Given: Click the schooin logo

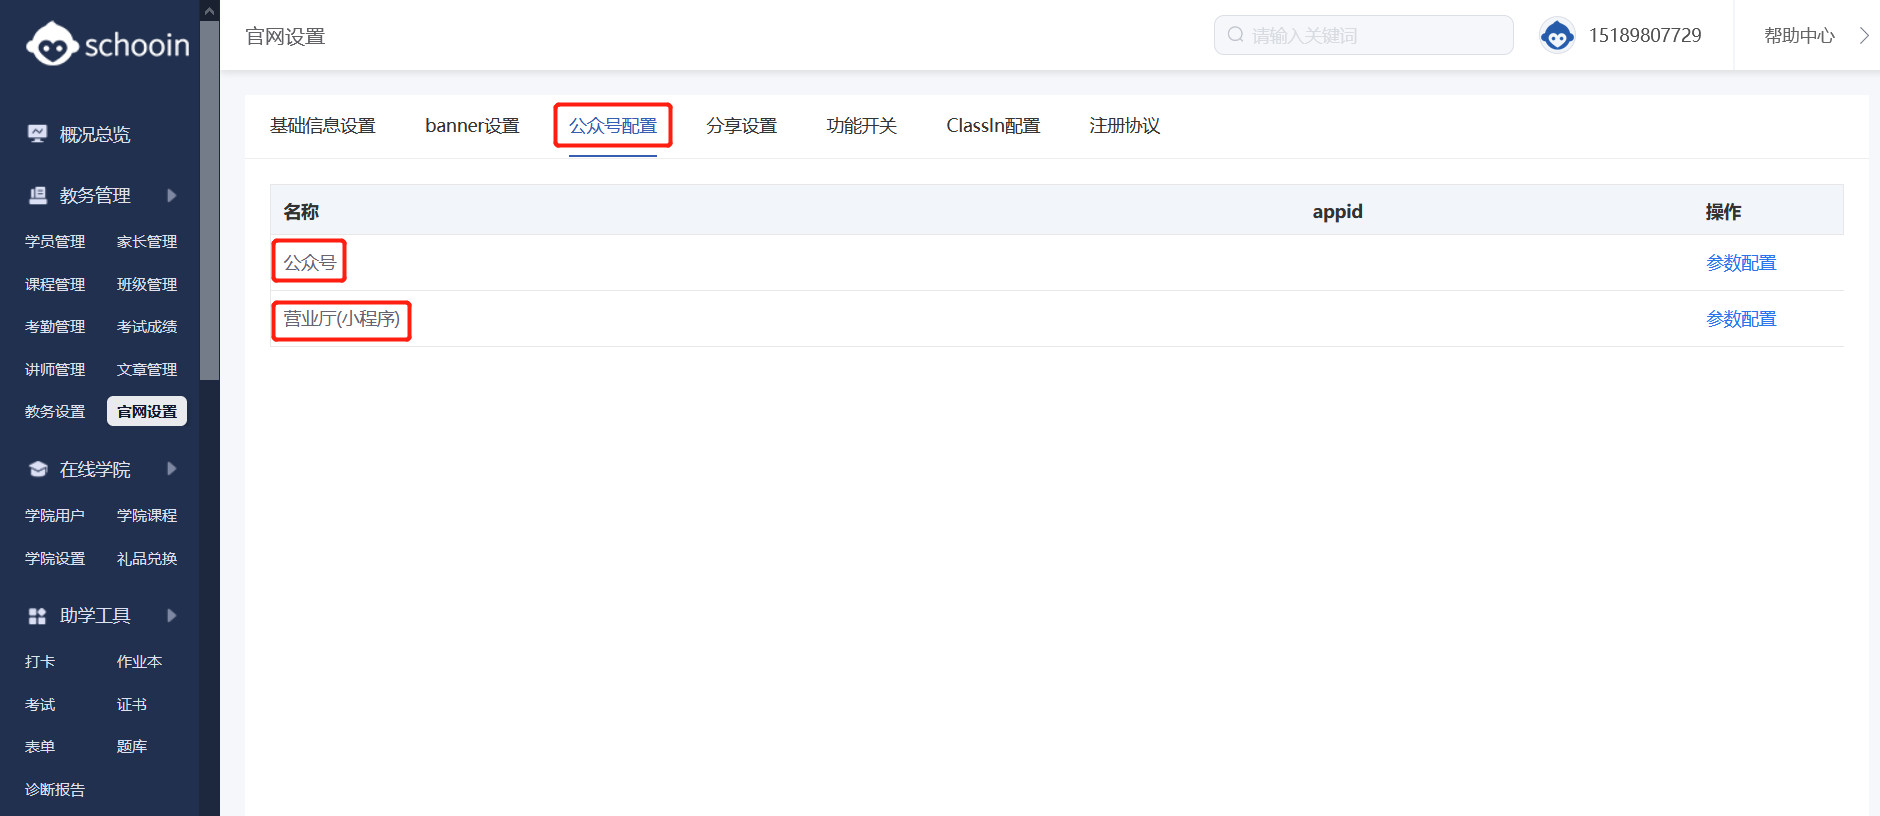Looking at the screenshot, I should (107, 44).
